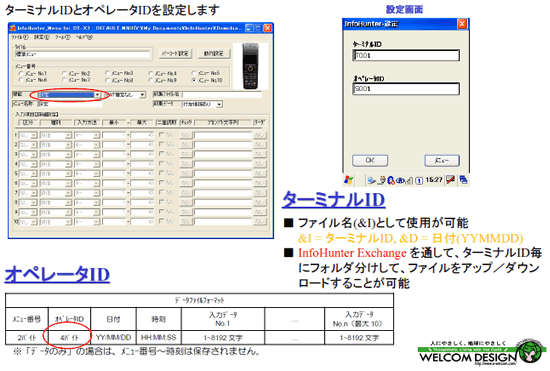This screenshot has height=371, width=550.
Task: Click the WELCOM DESIGN logo
Action: 482,353
